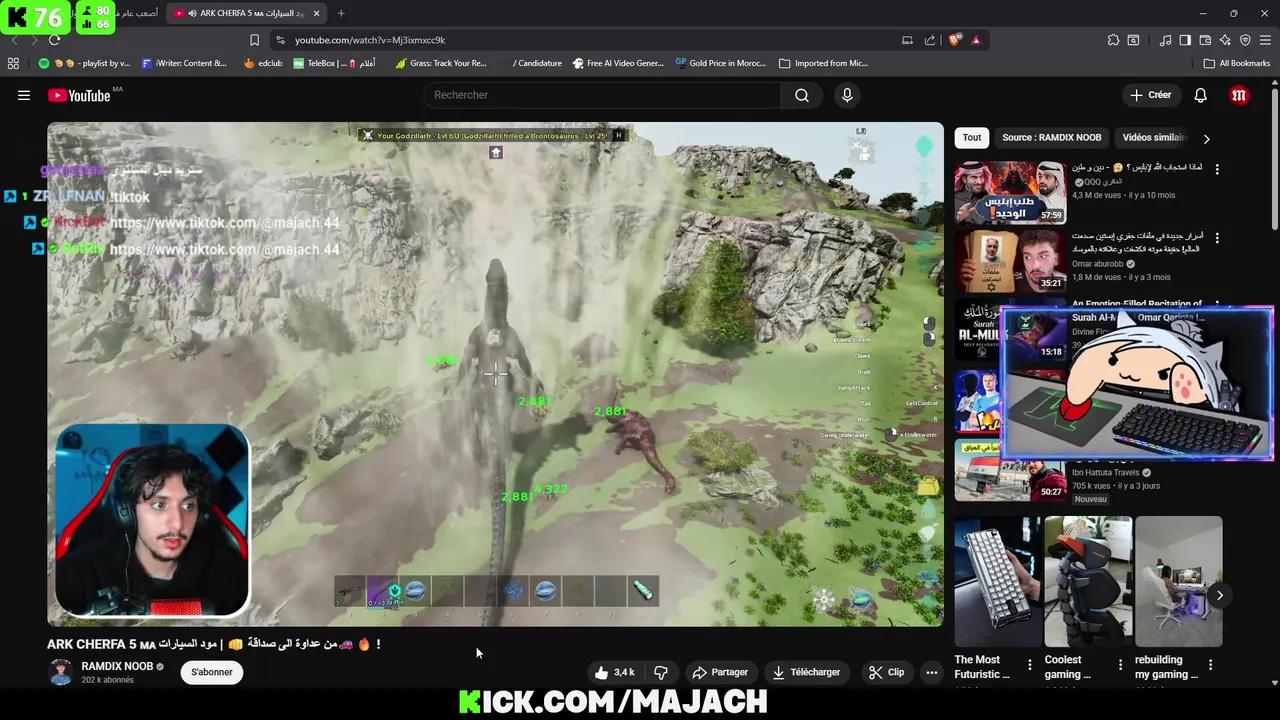The image size is (1280, 720).
Task: Open the media control music-note icon
Action: click(x=1165, y=40)
